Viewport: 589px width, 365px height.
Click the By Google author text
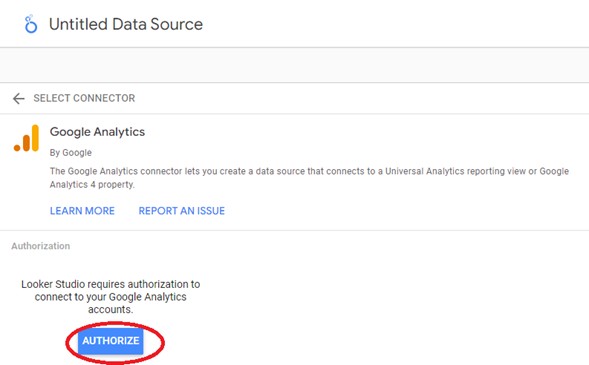coord(71,153)
